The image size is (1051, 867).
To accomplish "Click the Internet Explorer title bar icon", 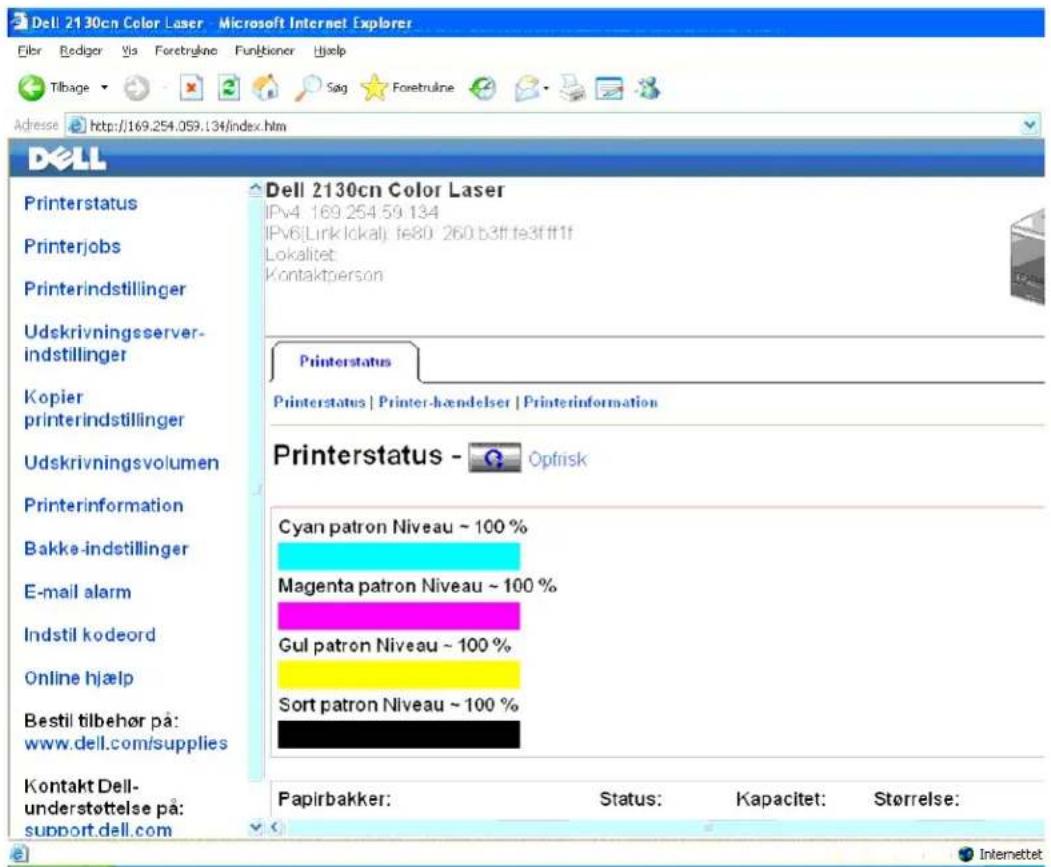I will (19, 22).
